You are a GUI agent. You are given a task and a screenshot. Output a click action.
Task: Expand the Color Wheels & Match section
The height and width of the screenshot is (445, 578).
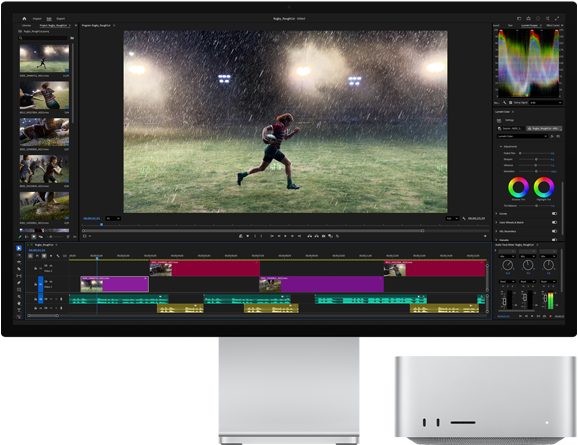[496, 222]
